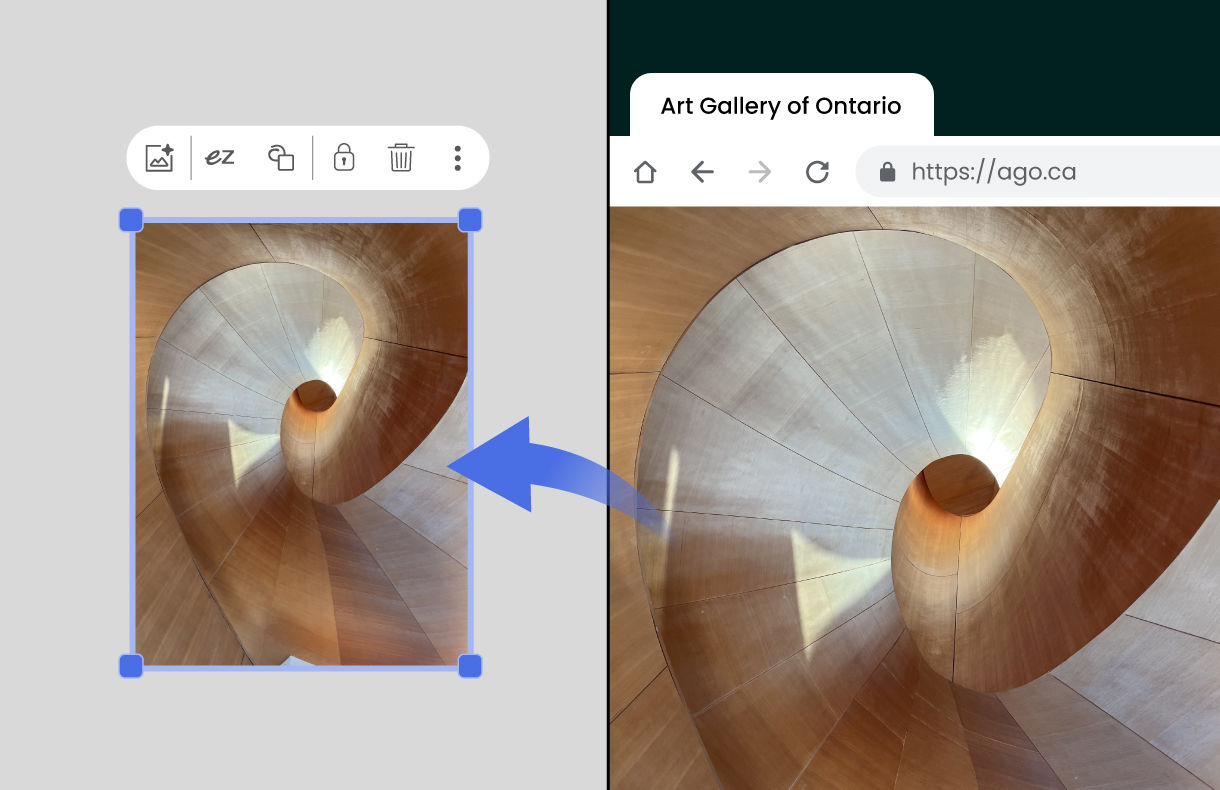Select the cropped staircase image on the canvas
1220x790 pixels.
click(x=299, y=440)
